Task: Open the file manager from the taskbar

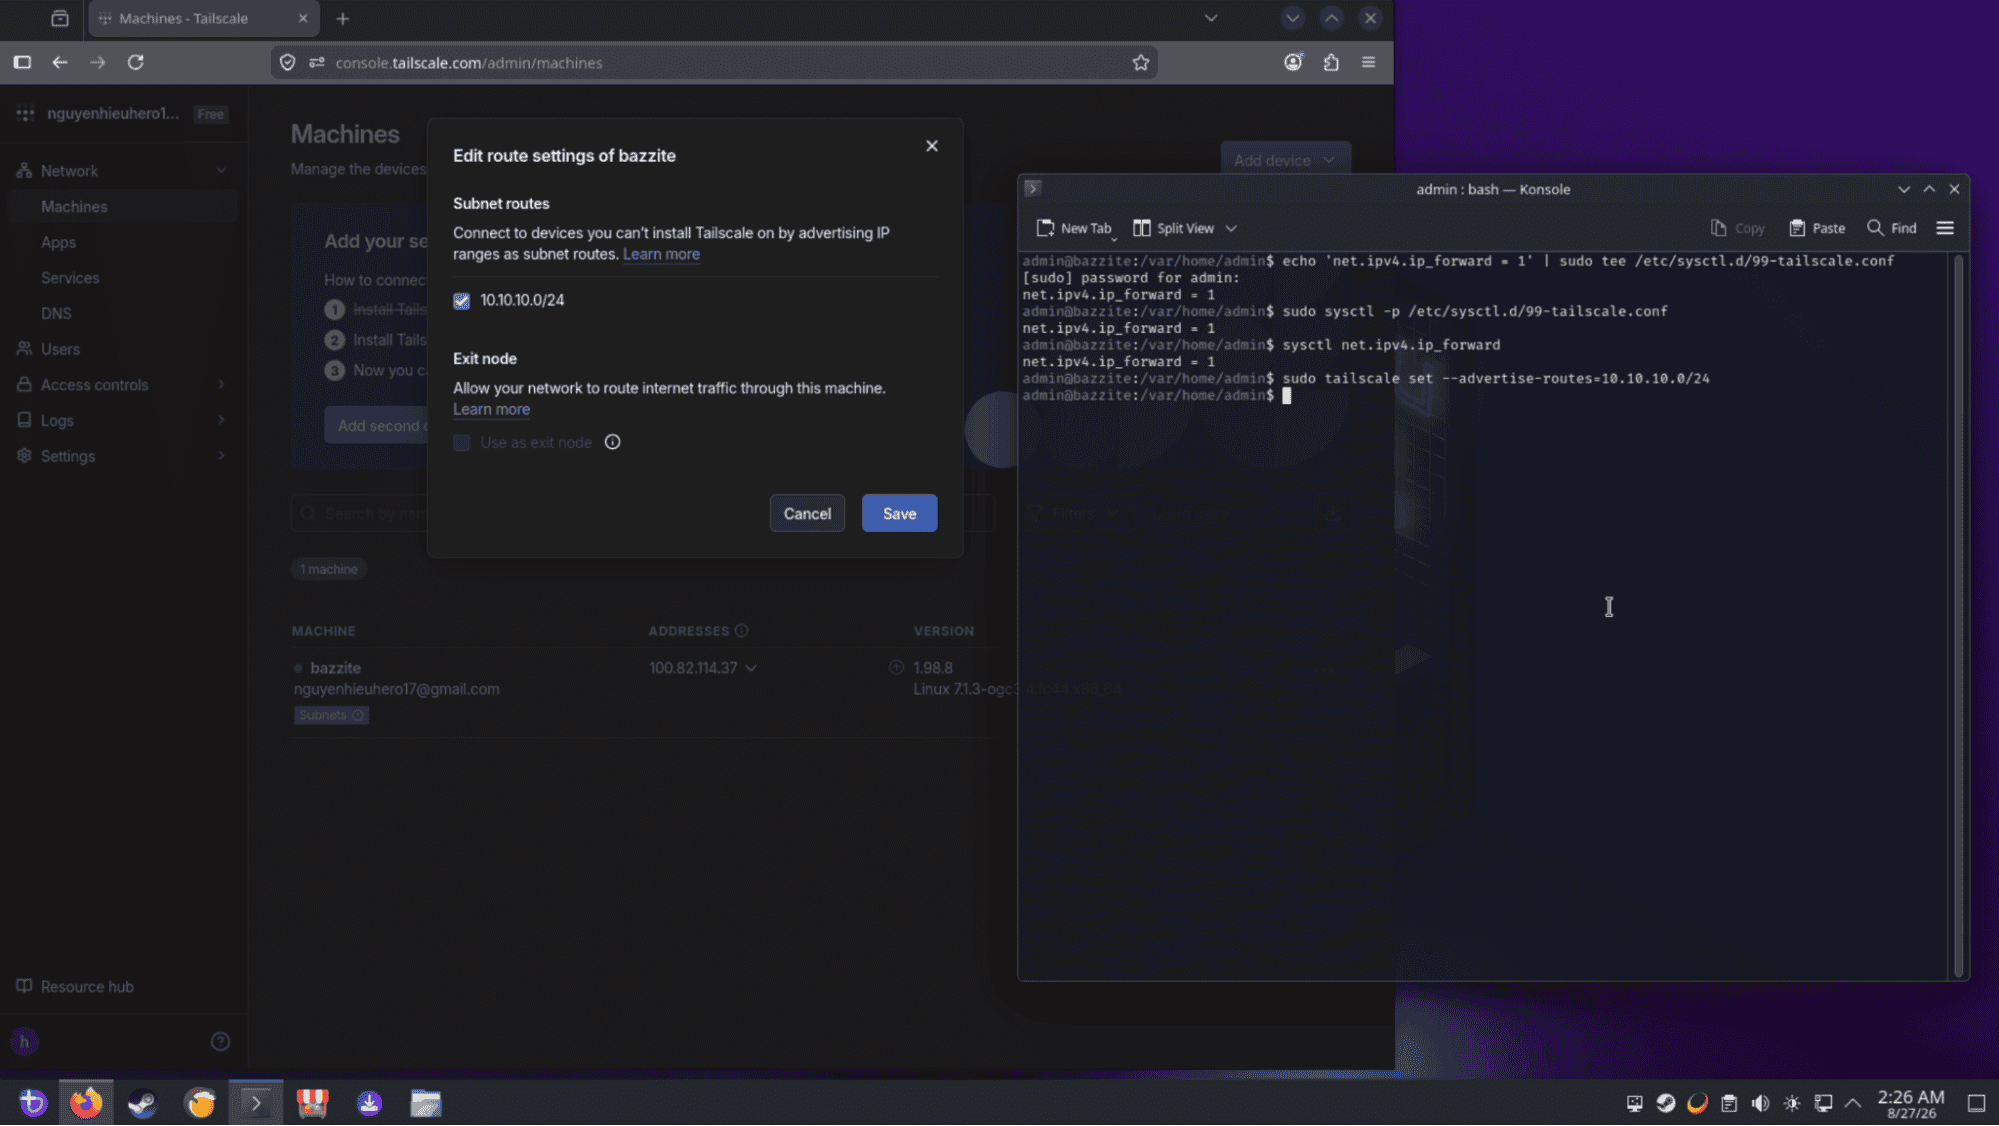Action: click(426, 1103)
